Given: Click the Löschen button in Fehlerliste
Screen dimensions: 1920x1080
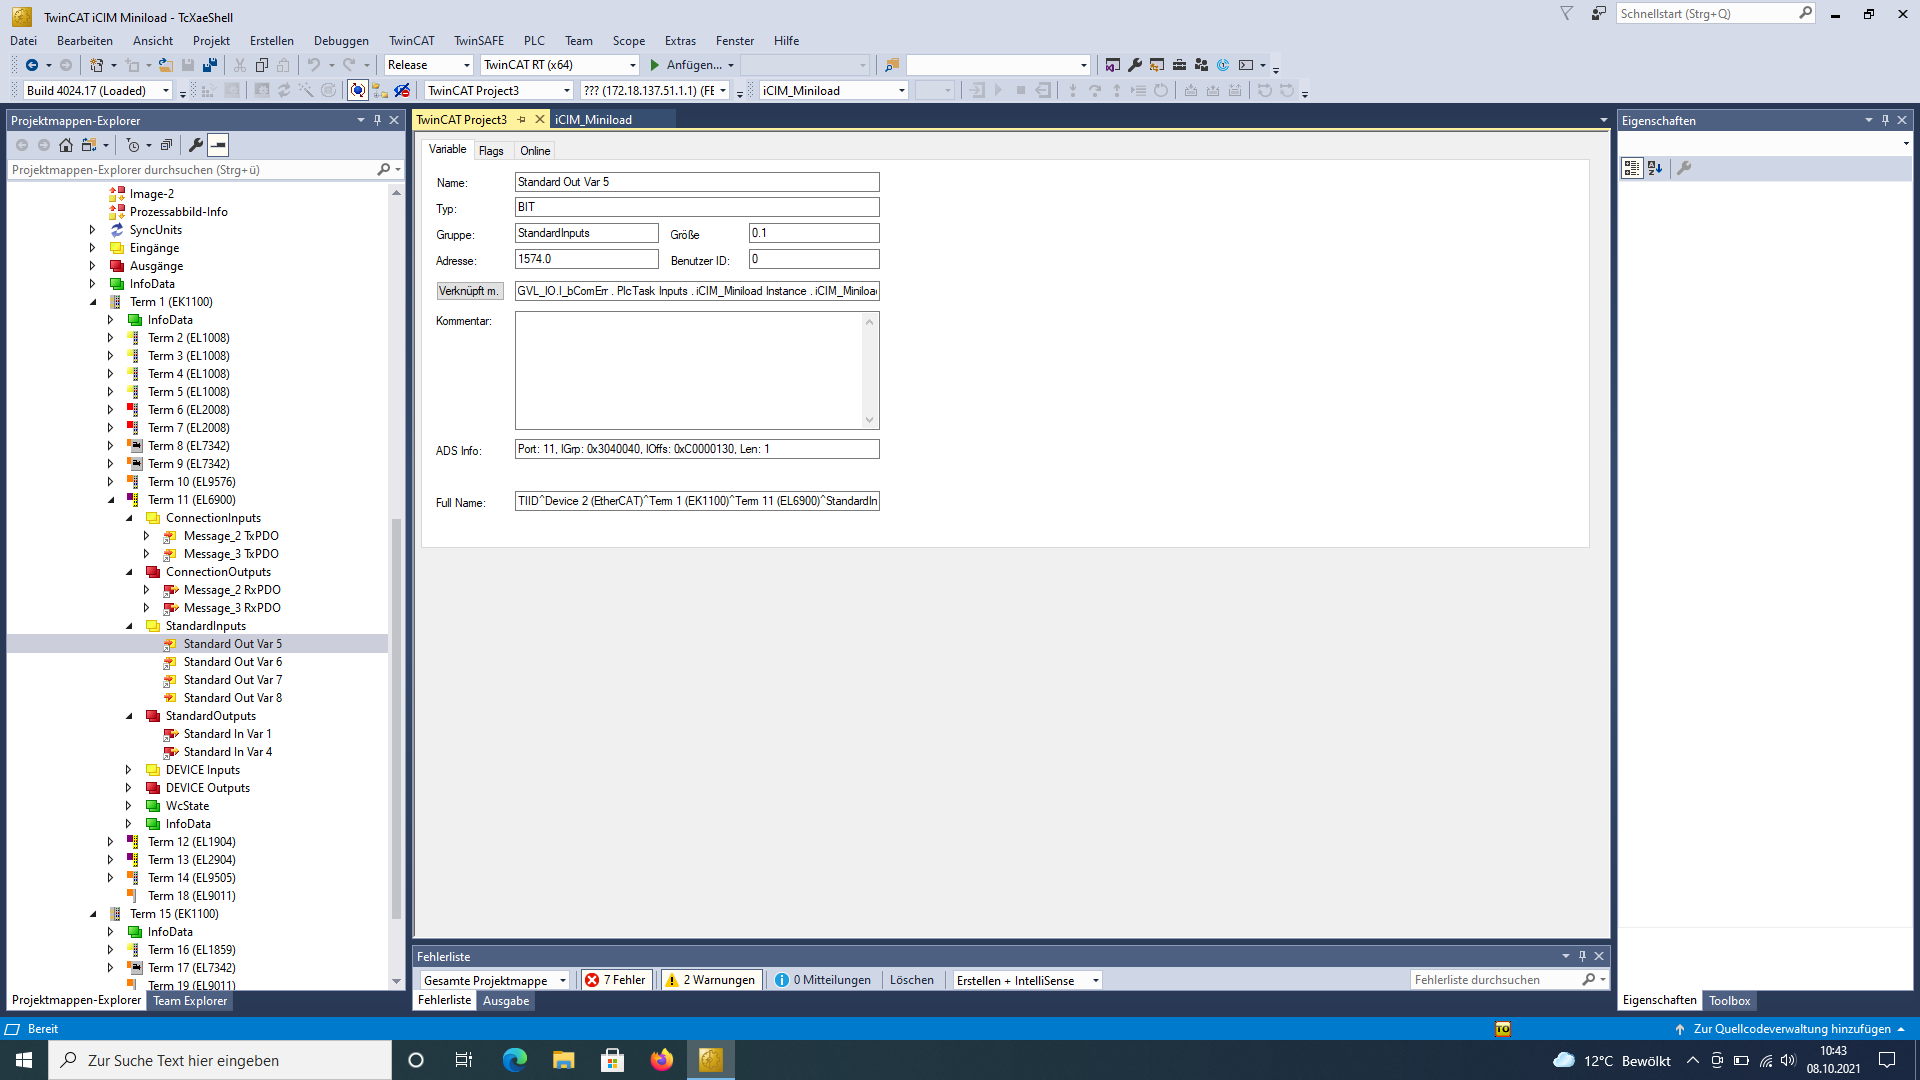Looking at the screenshot, I should [912, 980].
